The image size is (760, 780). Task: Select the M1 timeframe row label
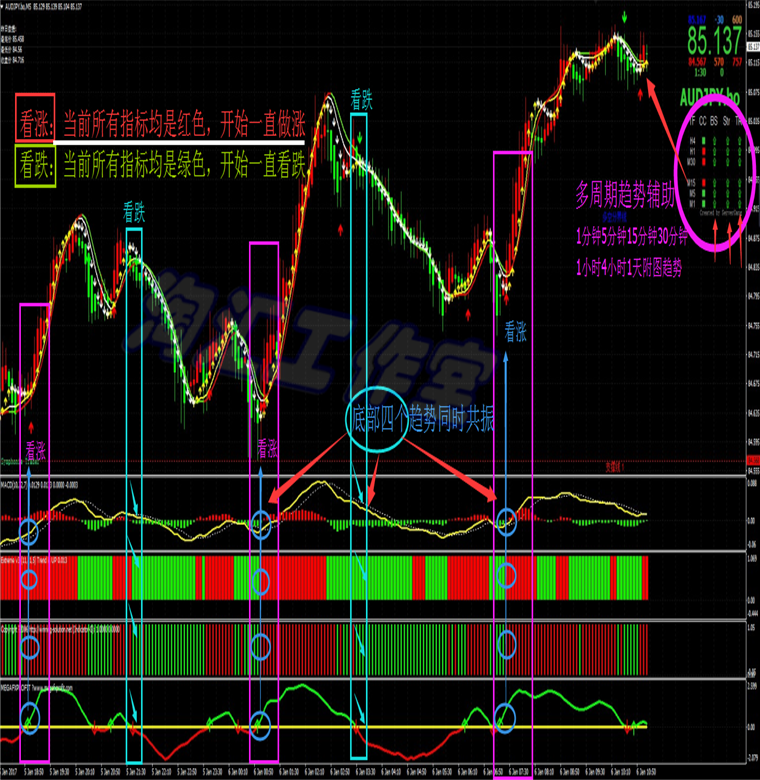[692, 203]
